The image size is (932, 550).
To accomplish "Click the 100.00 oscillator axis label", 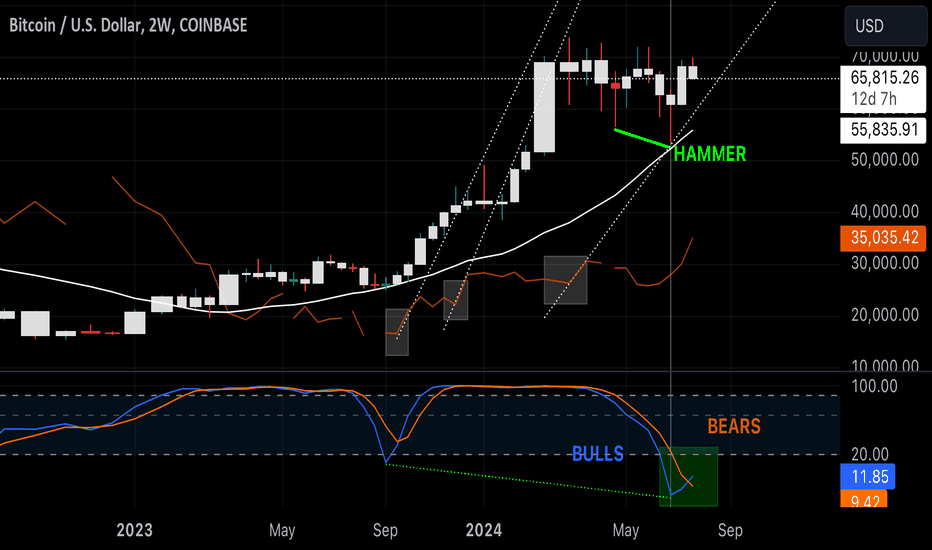I will click(874, 386).
